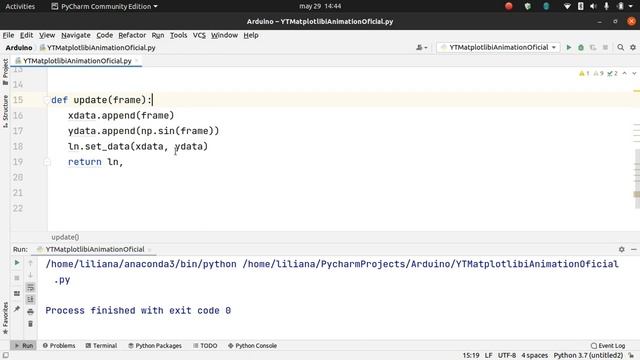Open the File menu

click(x=8, y=35)
